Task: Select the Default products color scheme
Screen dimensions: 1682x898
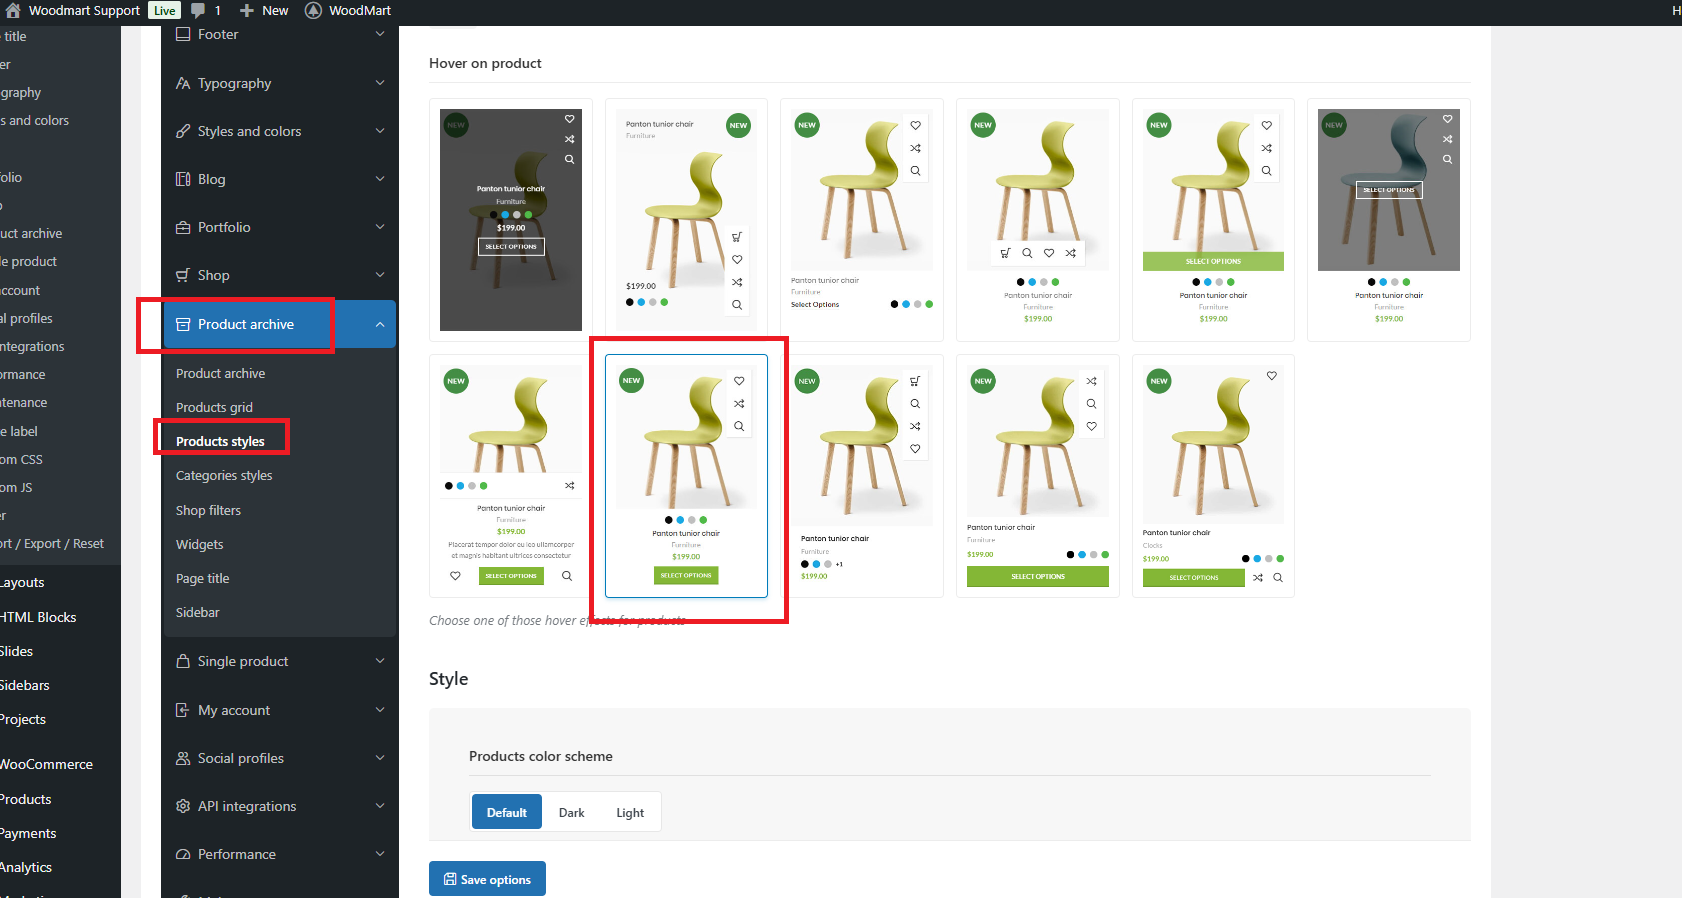Action: (x=507, y=812)
